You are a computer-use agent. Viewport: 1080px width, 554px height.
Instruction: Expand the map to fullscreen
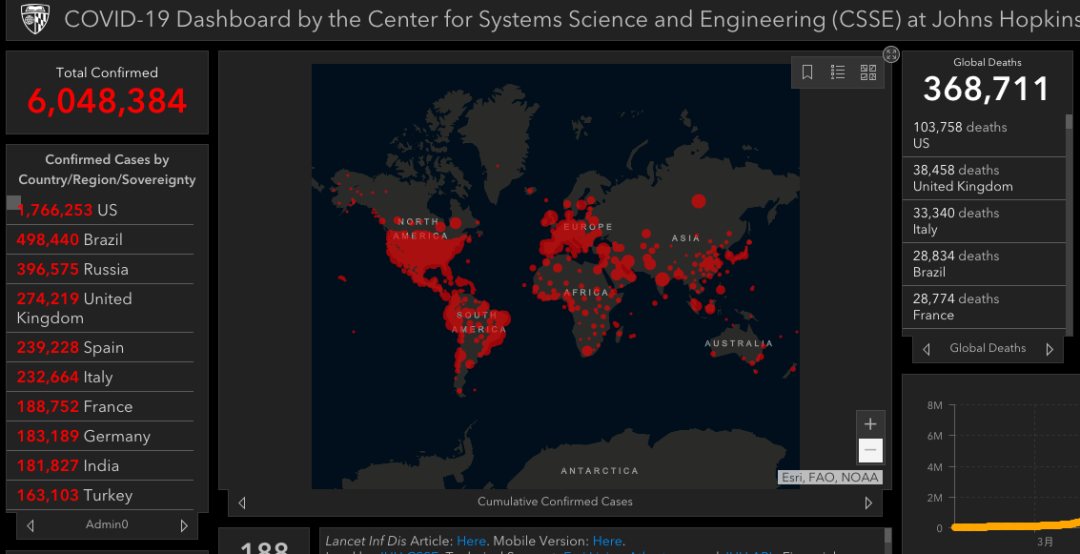coord(891,54)
